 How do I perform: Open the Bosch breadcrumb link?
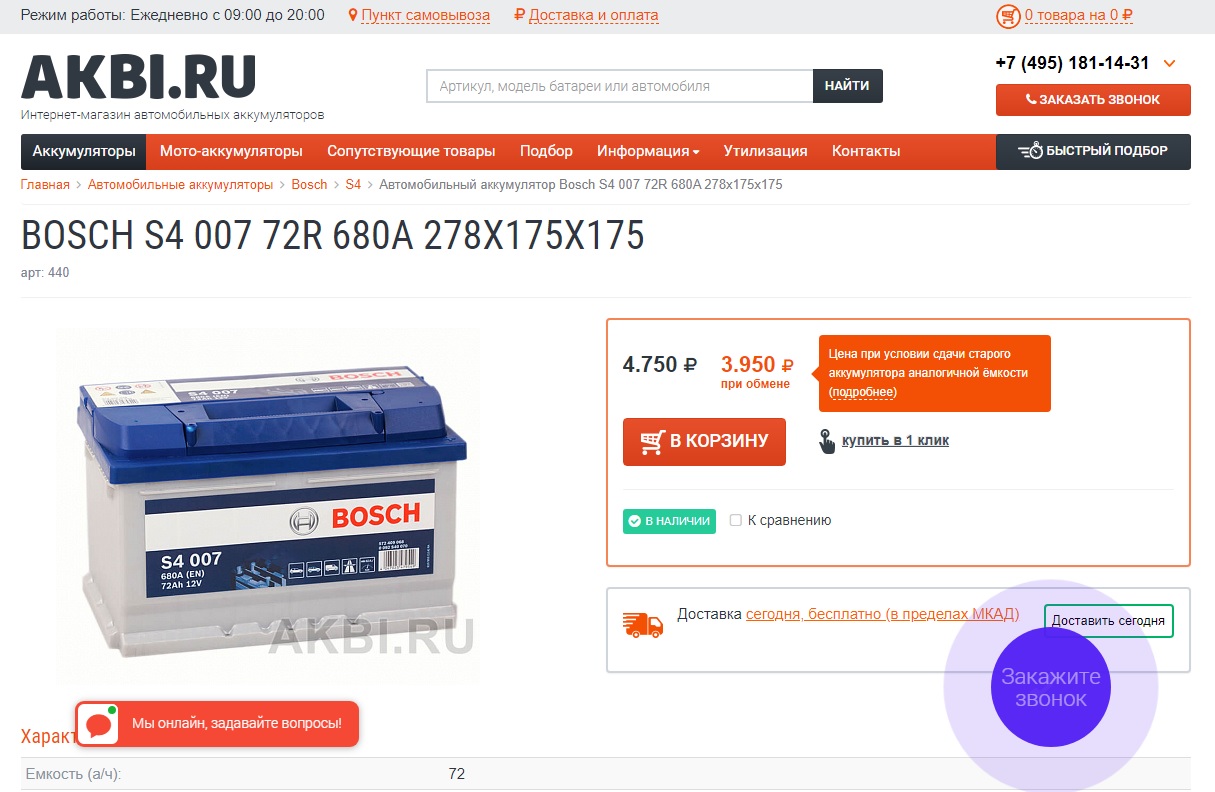point(309,185)
